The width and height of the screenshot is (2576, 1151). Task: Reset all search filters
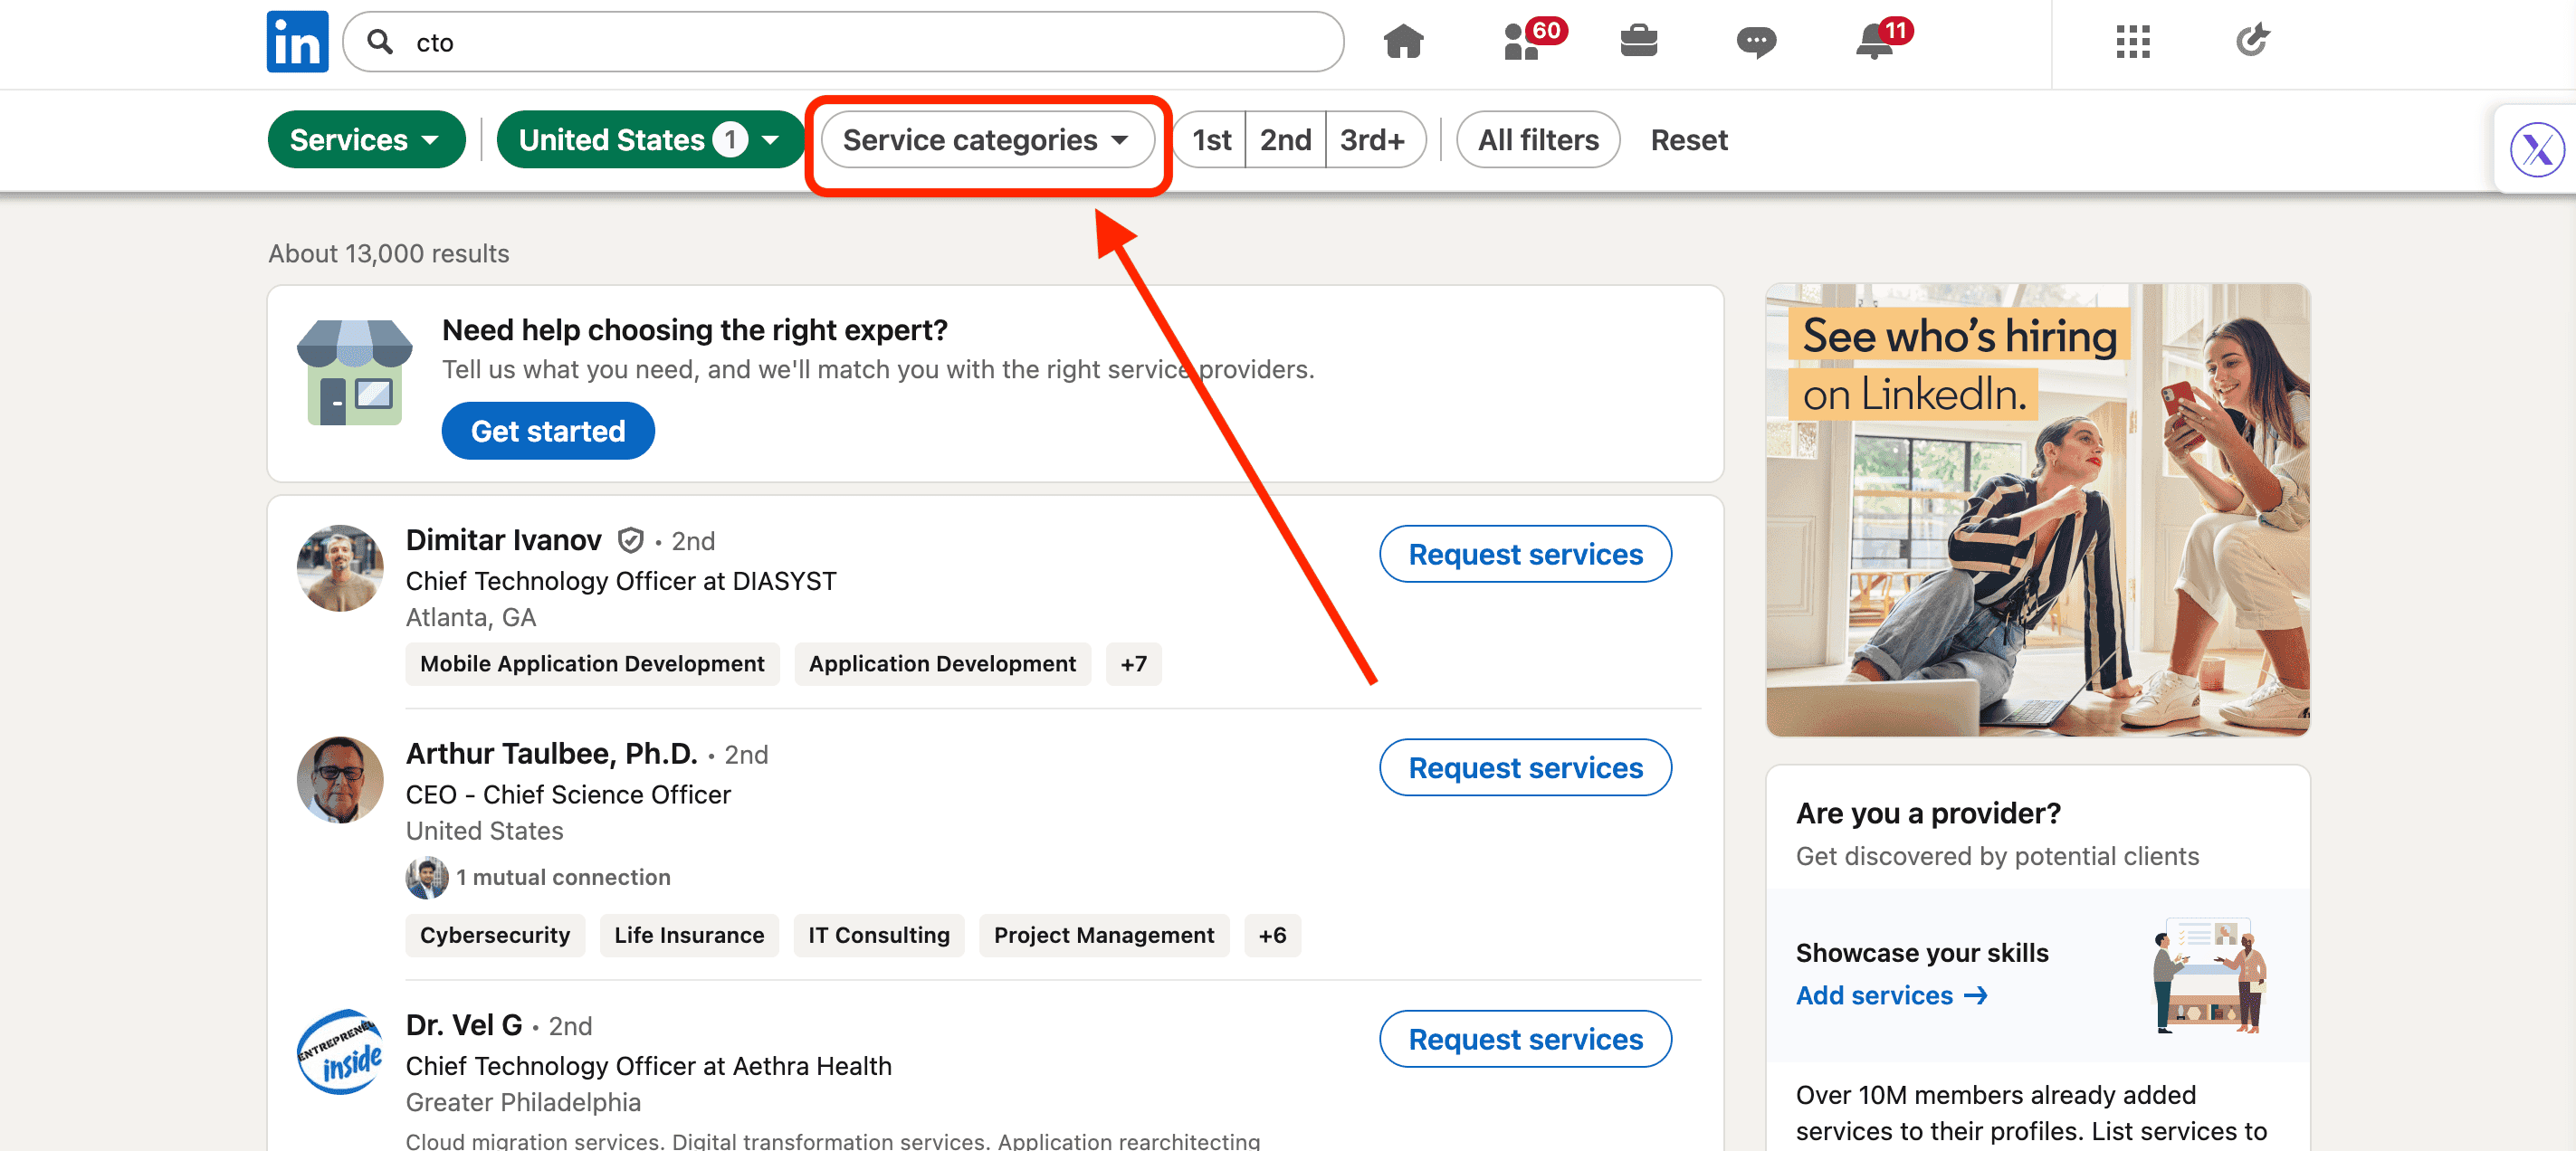click(x=1689, y=139)
